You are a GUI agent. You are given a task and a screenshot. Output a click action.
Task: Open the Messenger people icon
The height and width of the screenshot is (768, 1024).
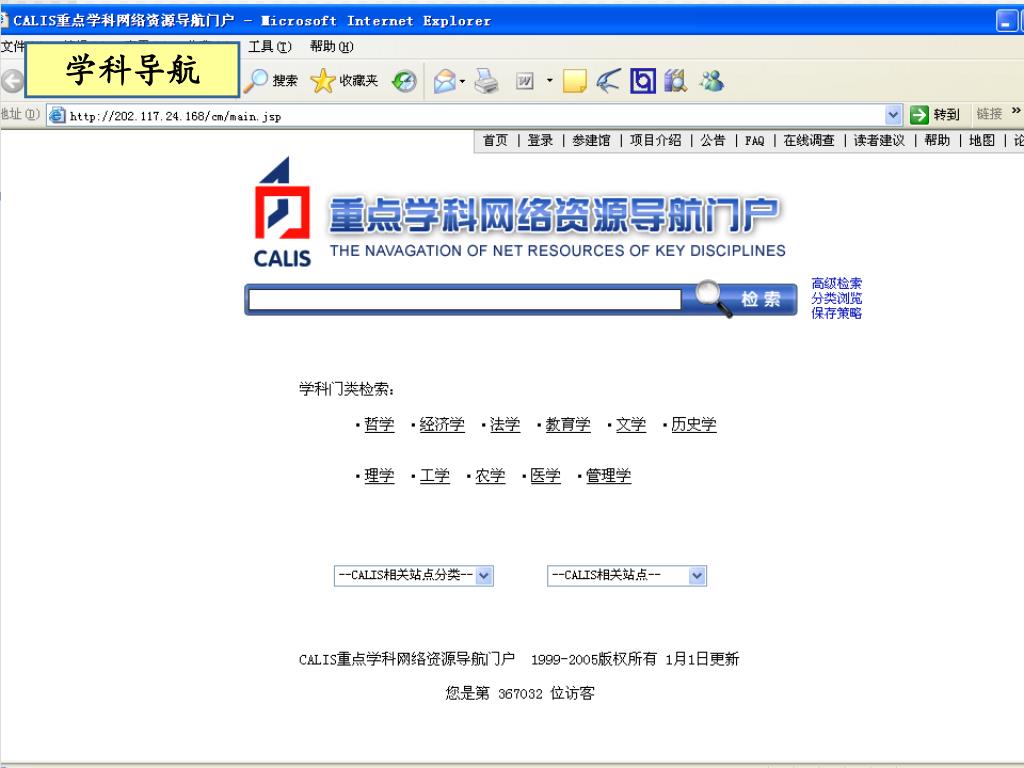click(x=712, y=81)
